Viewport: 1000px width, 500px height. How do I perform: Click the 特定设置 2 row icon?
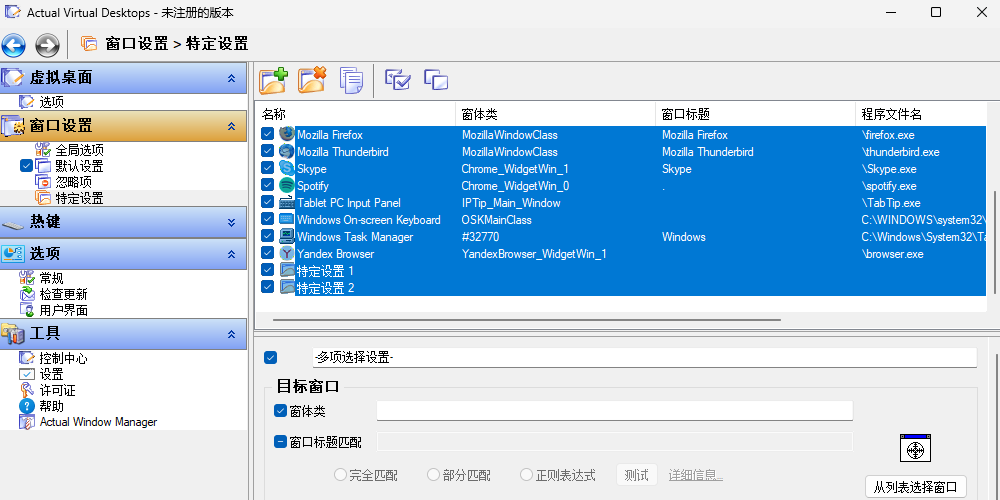tap(286, 287)
